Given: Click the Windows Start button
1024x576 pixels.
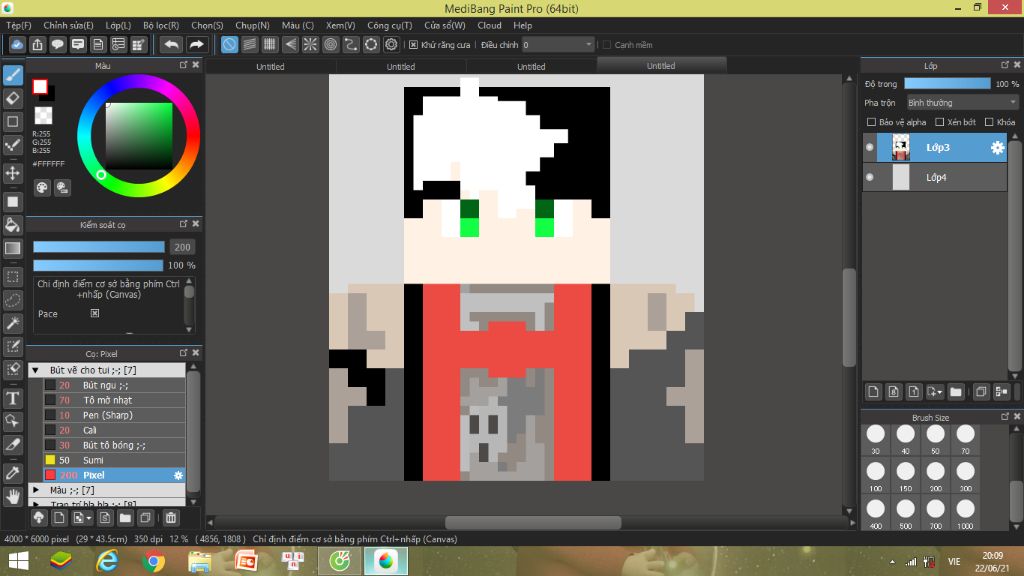Looking at the screenshot, I should tap(18, 561).
